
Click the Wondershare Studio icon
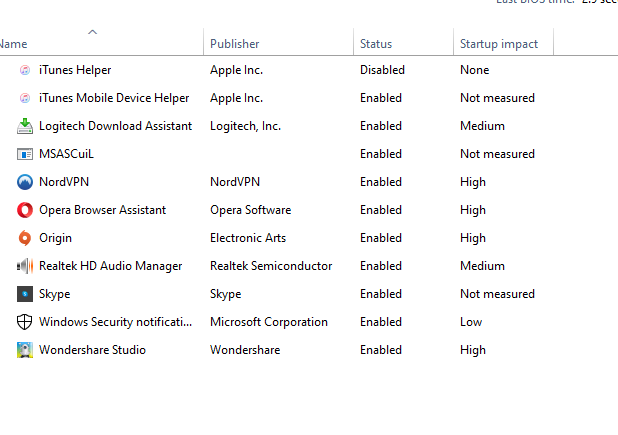[25, 350]
